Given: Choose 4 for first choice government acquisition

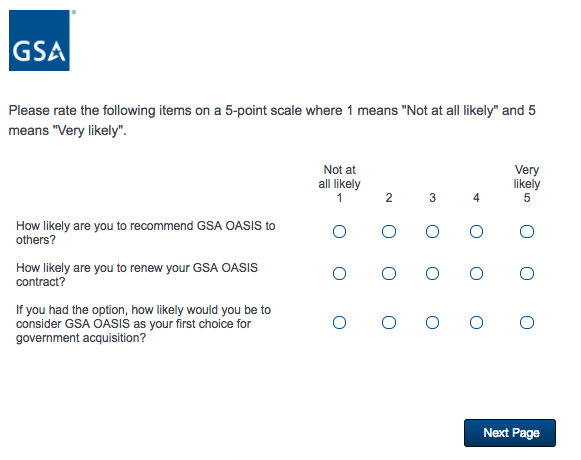Looking at the screenshot, I should coord(476,322).
